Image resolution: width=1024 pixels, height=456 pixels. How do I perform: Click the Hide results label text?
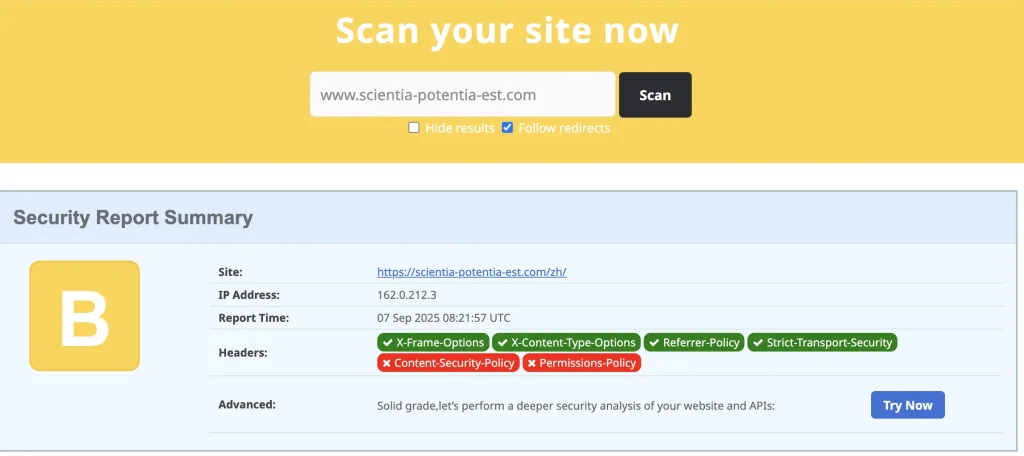pyautogui.click(x=460, y=128)
